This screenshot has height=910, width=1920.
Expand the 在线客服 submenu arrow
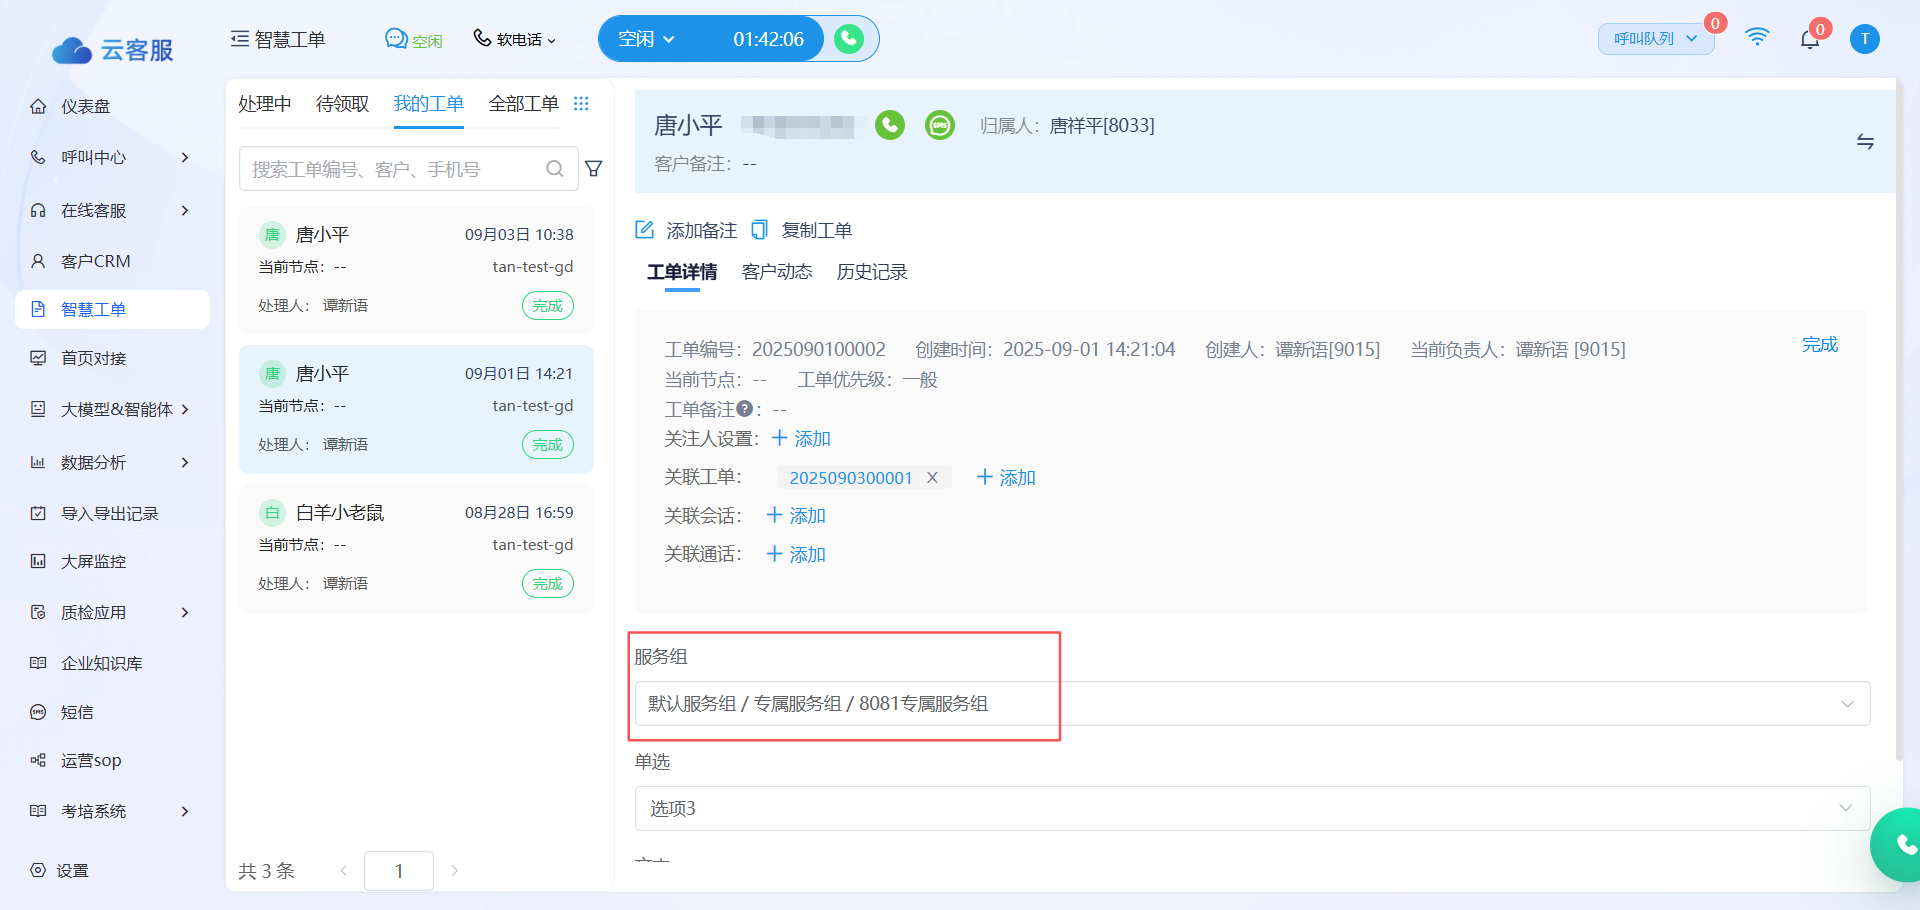pos(185,210)
